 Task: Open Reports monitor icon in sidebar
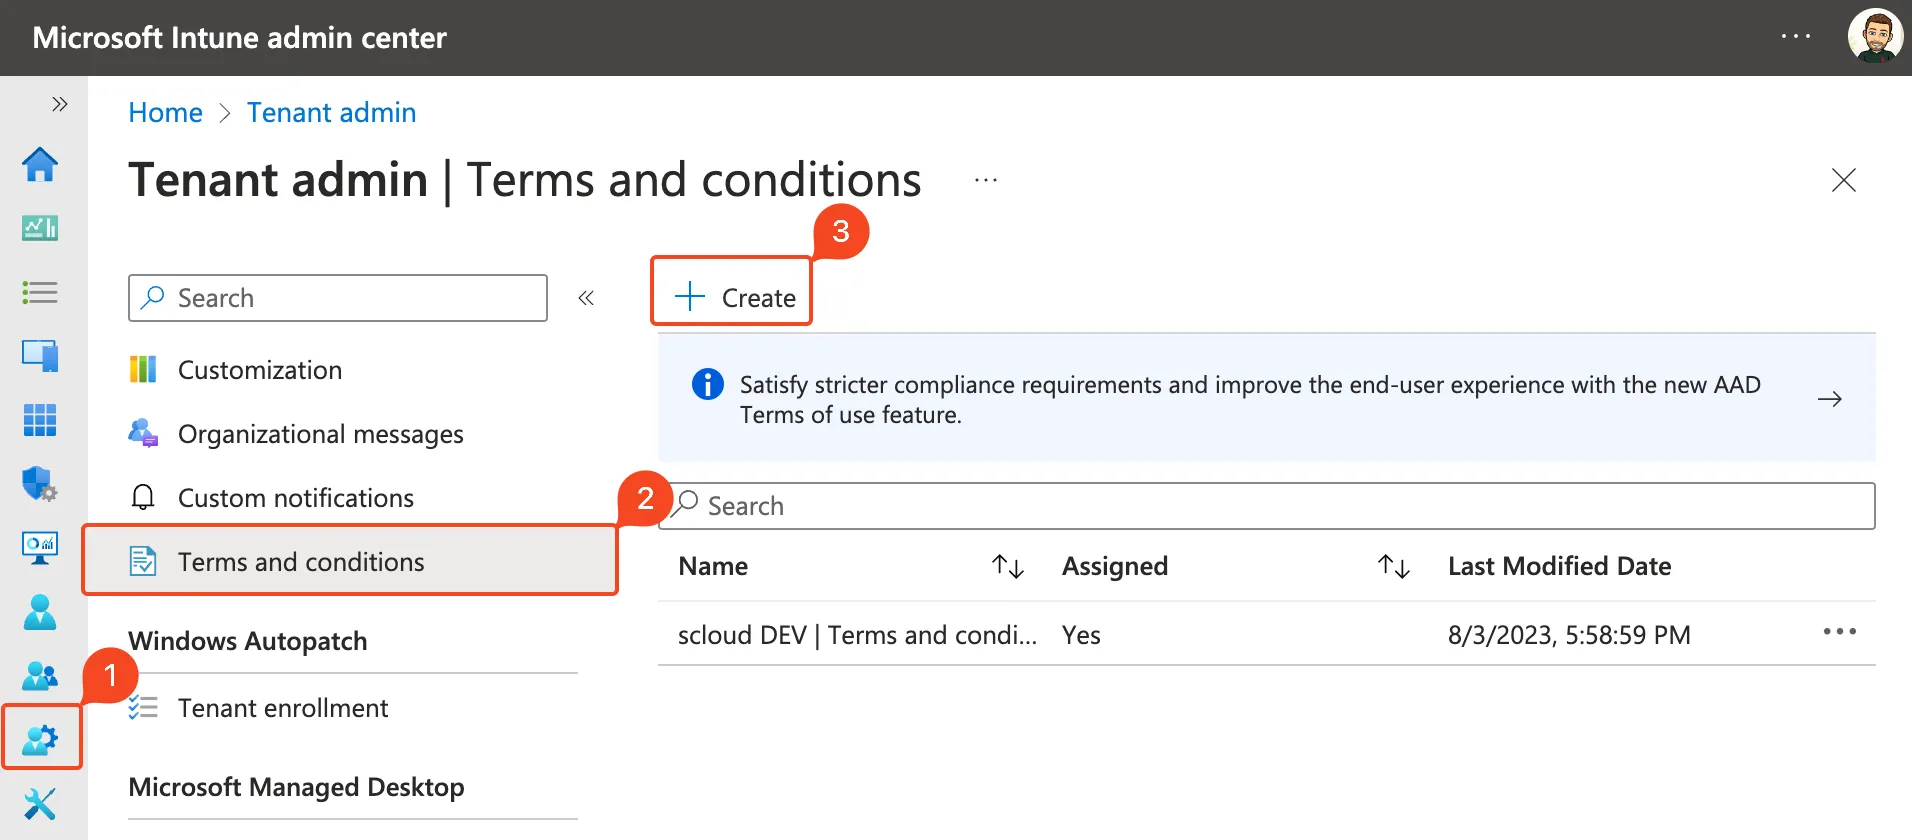coord(40,548)
